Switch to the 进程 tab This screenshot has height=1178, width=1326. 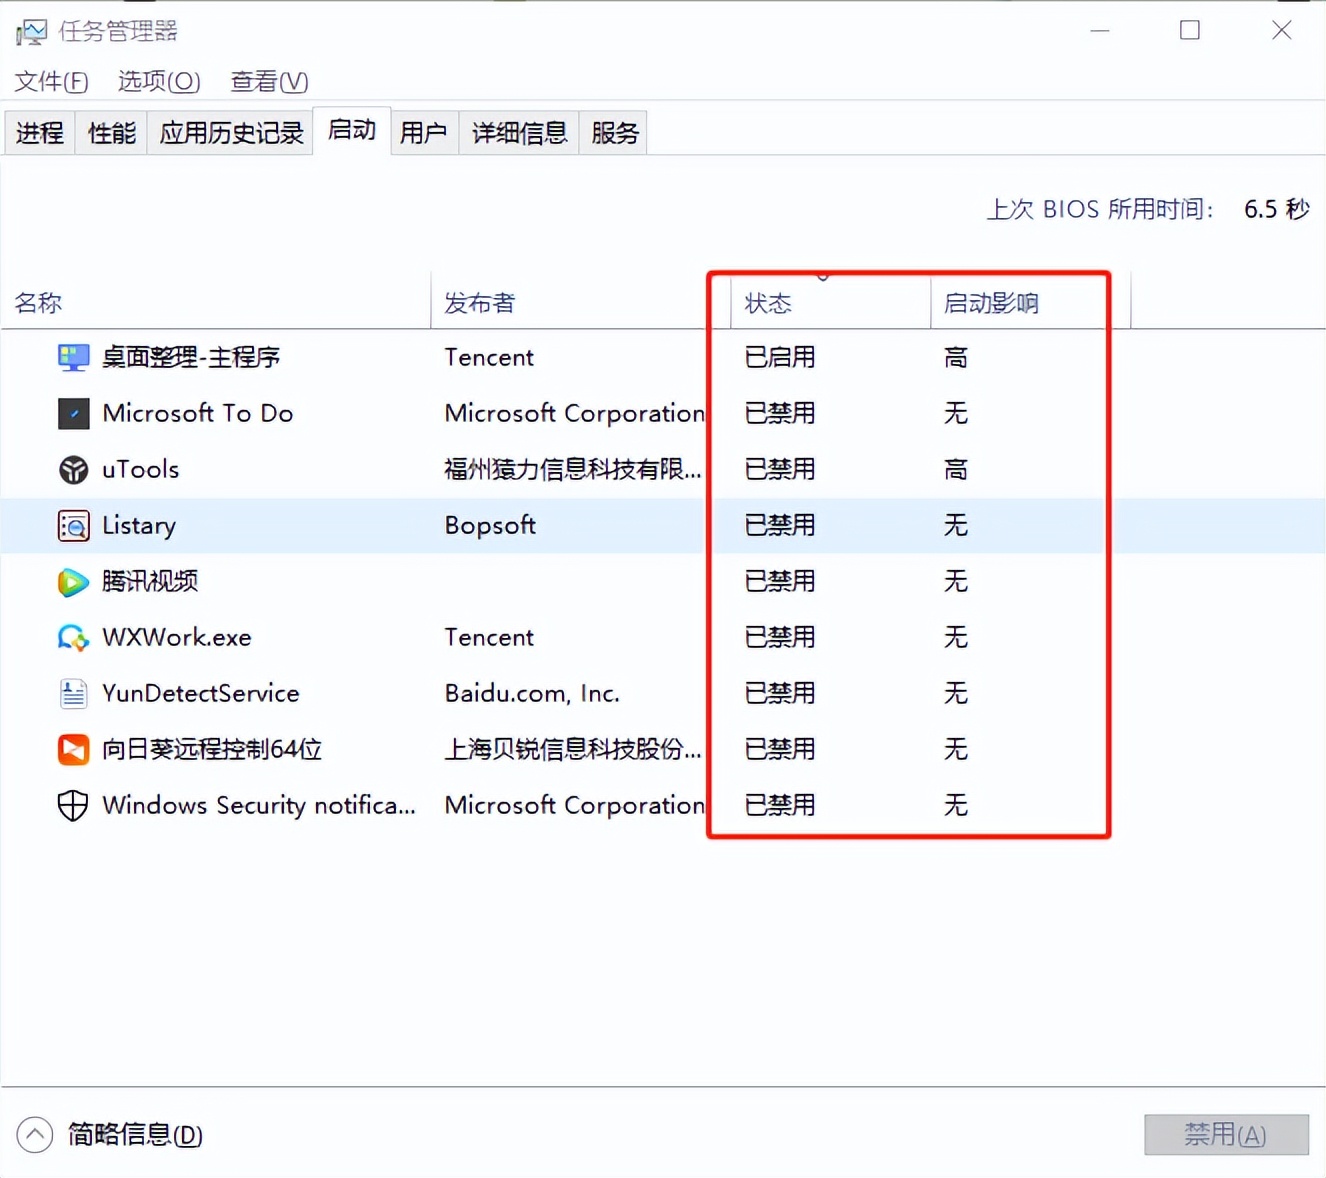[x=39, y=132]
